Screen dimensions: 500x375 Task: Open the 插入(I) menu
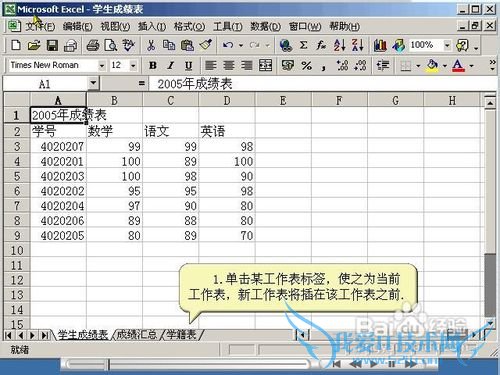coord(152,26)
